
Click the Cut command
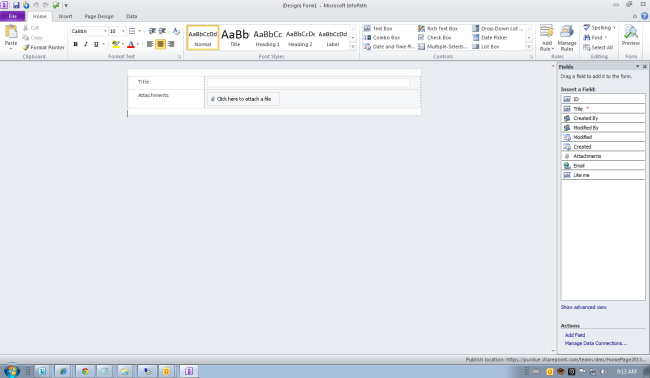[31, 28]
